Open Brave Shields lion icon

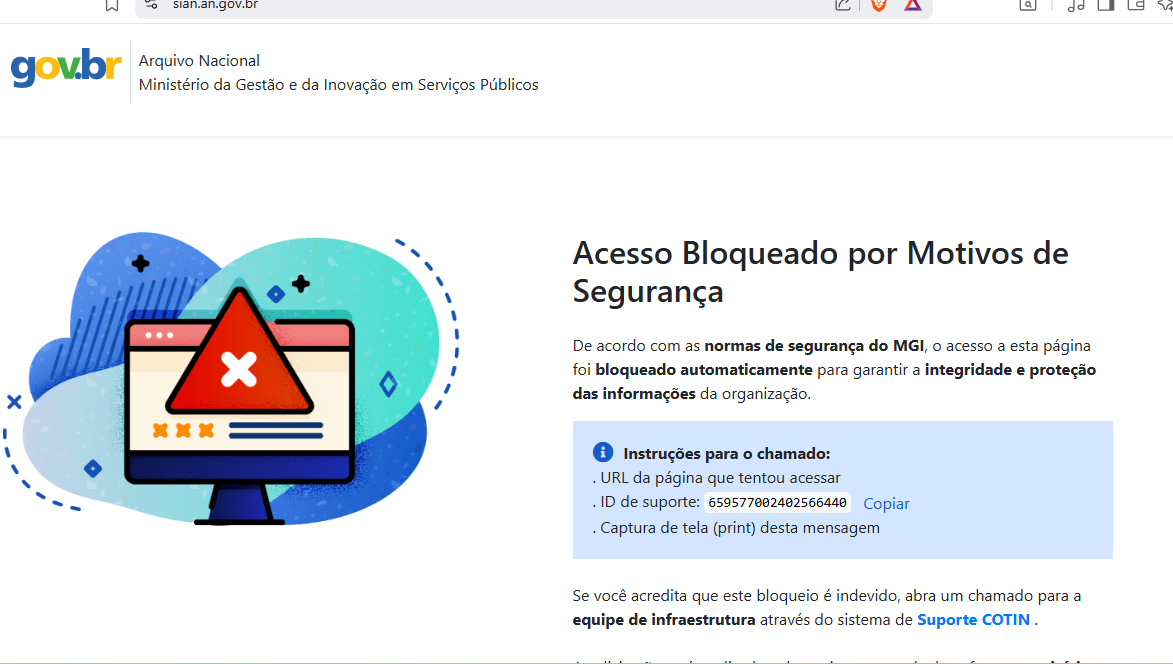click(x=879, y=5)
